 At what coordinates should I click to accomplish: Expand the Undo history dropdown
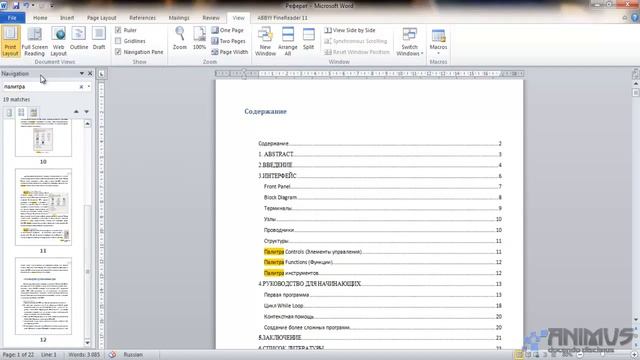coord(33,6)
